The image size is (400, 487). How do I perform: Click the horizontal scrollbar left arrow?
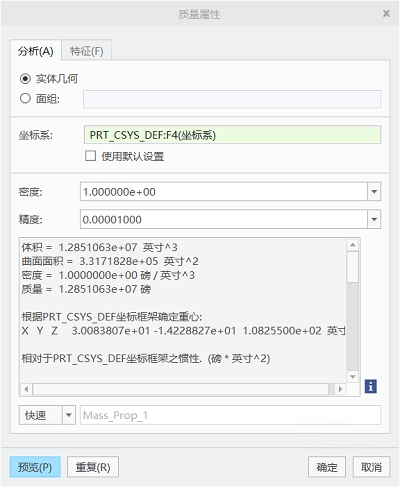[26, 389]
